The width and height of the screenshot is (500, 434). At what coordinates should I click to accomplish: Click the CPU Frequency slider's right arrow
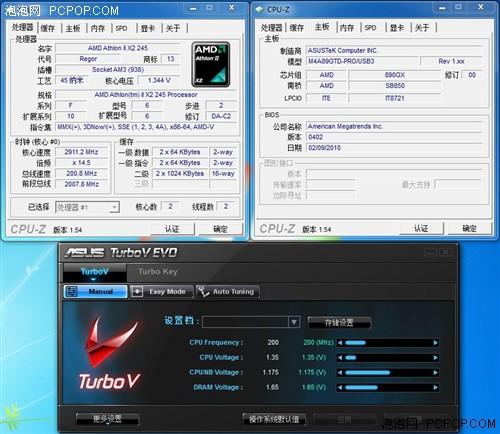pyautogui.click(x=435, y=343)
